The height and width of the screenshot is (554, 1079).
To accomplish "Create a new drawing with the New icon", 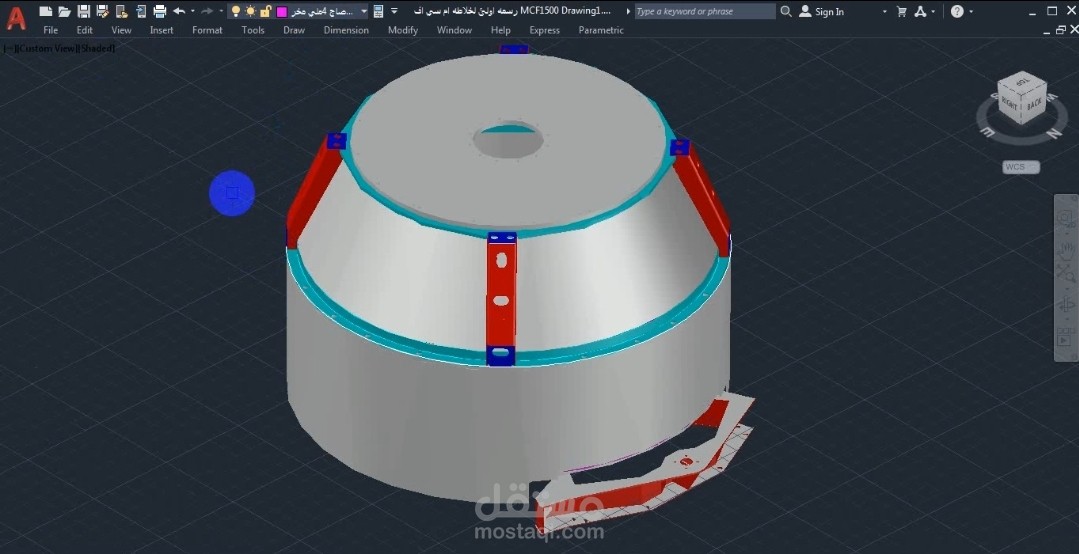I will 45,11.
